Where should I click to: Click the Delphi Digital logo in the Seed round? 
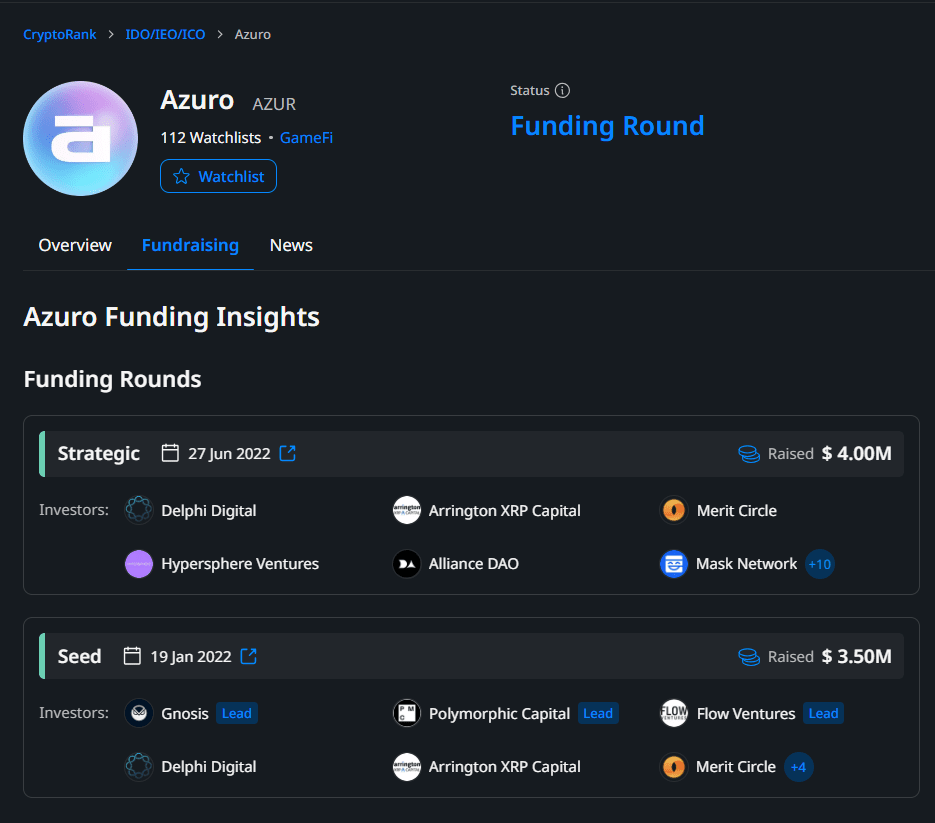(139, 766)
